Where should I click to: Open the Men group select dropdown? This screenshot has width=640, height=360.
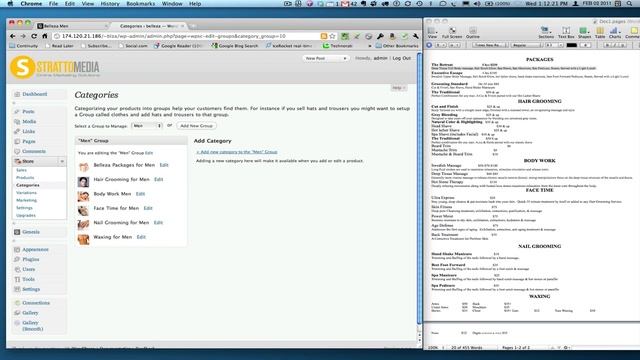[147, 126]
